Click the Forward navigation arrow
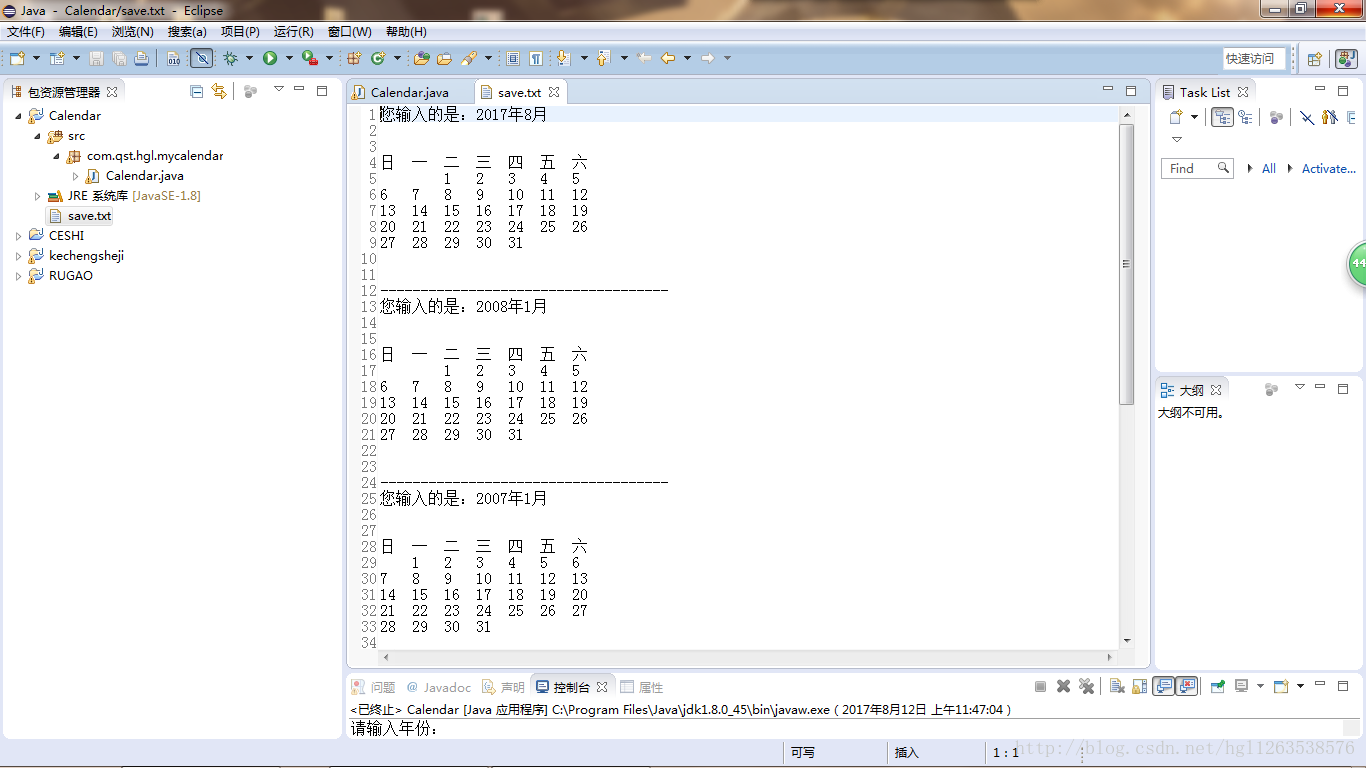Viewport: 1366px width, 768px height. click(x=708, y=58)
